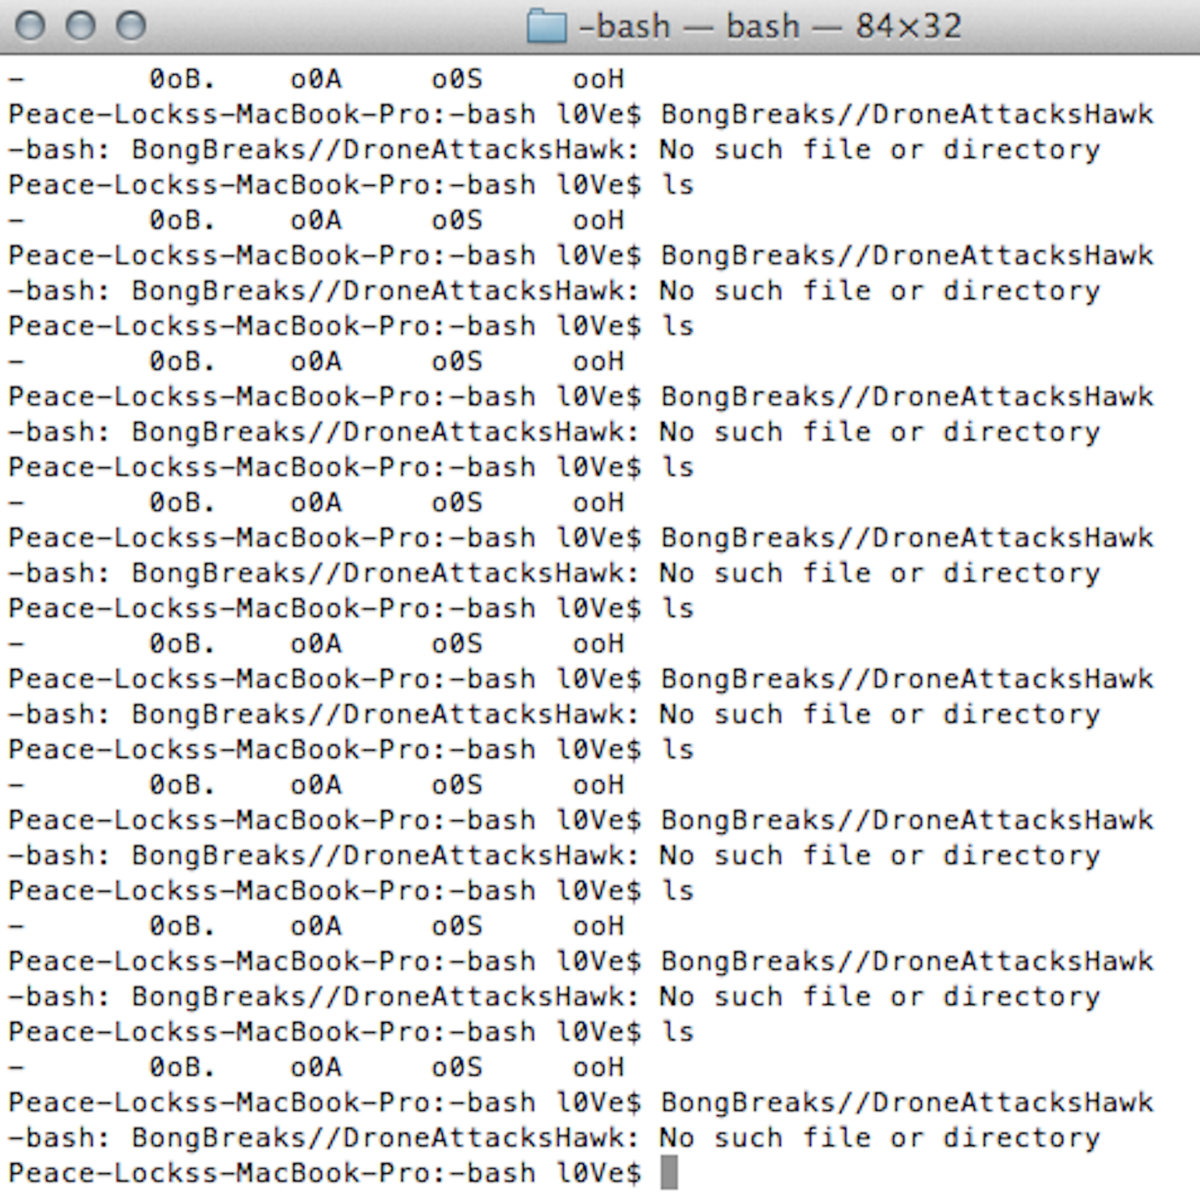Close the bash terminal window
This screenshot has width=1200, height=1200.
31,26
